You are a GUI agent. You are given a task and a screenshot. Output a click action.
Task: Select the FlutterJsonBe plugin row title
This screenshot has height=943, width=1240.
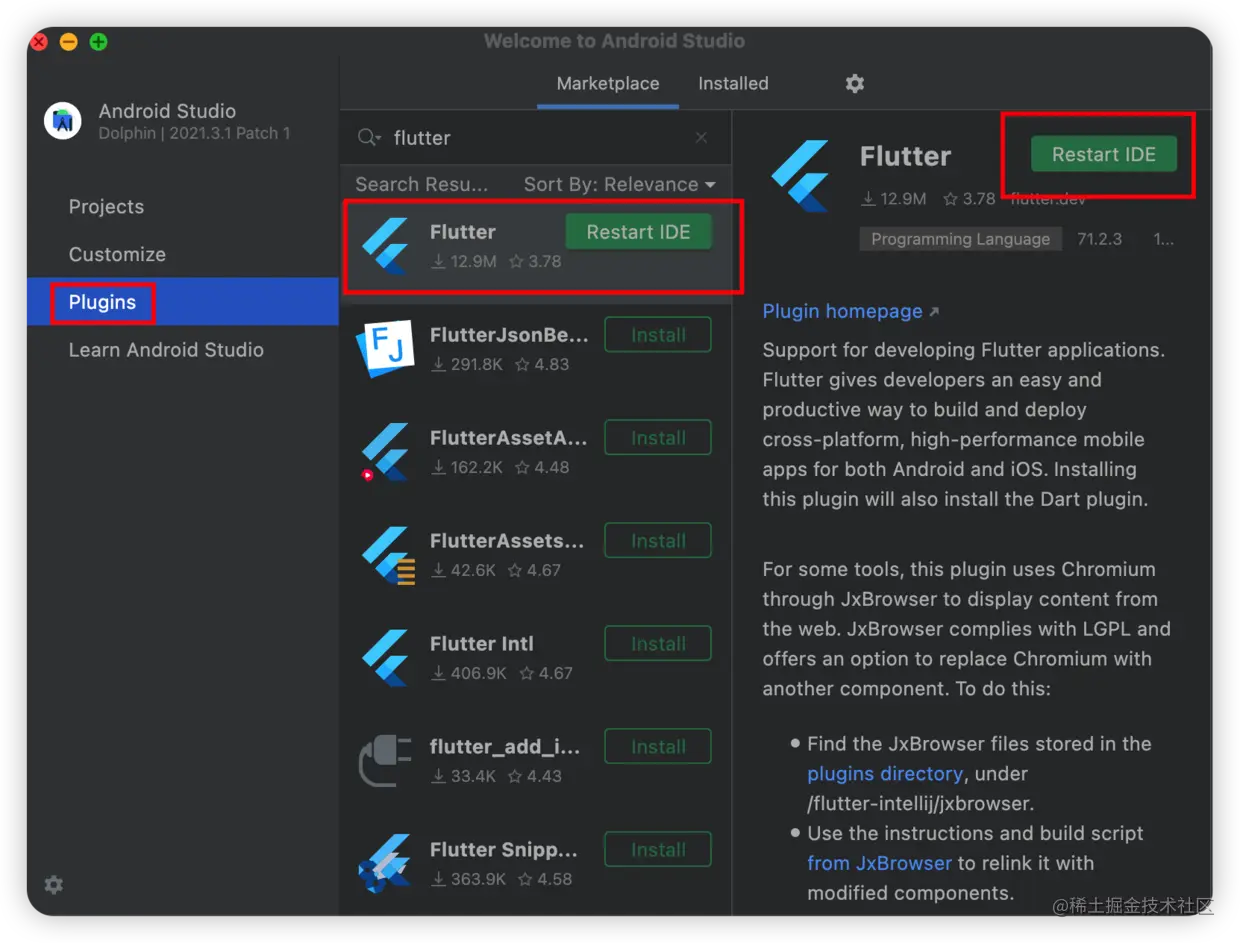click(509, 335)
